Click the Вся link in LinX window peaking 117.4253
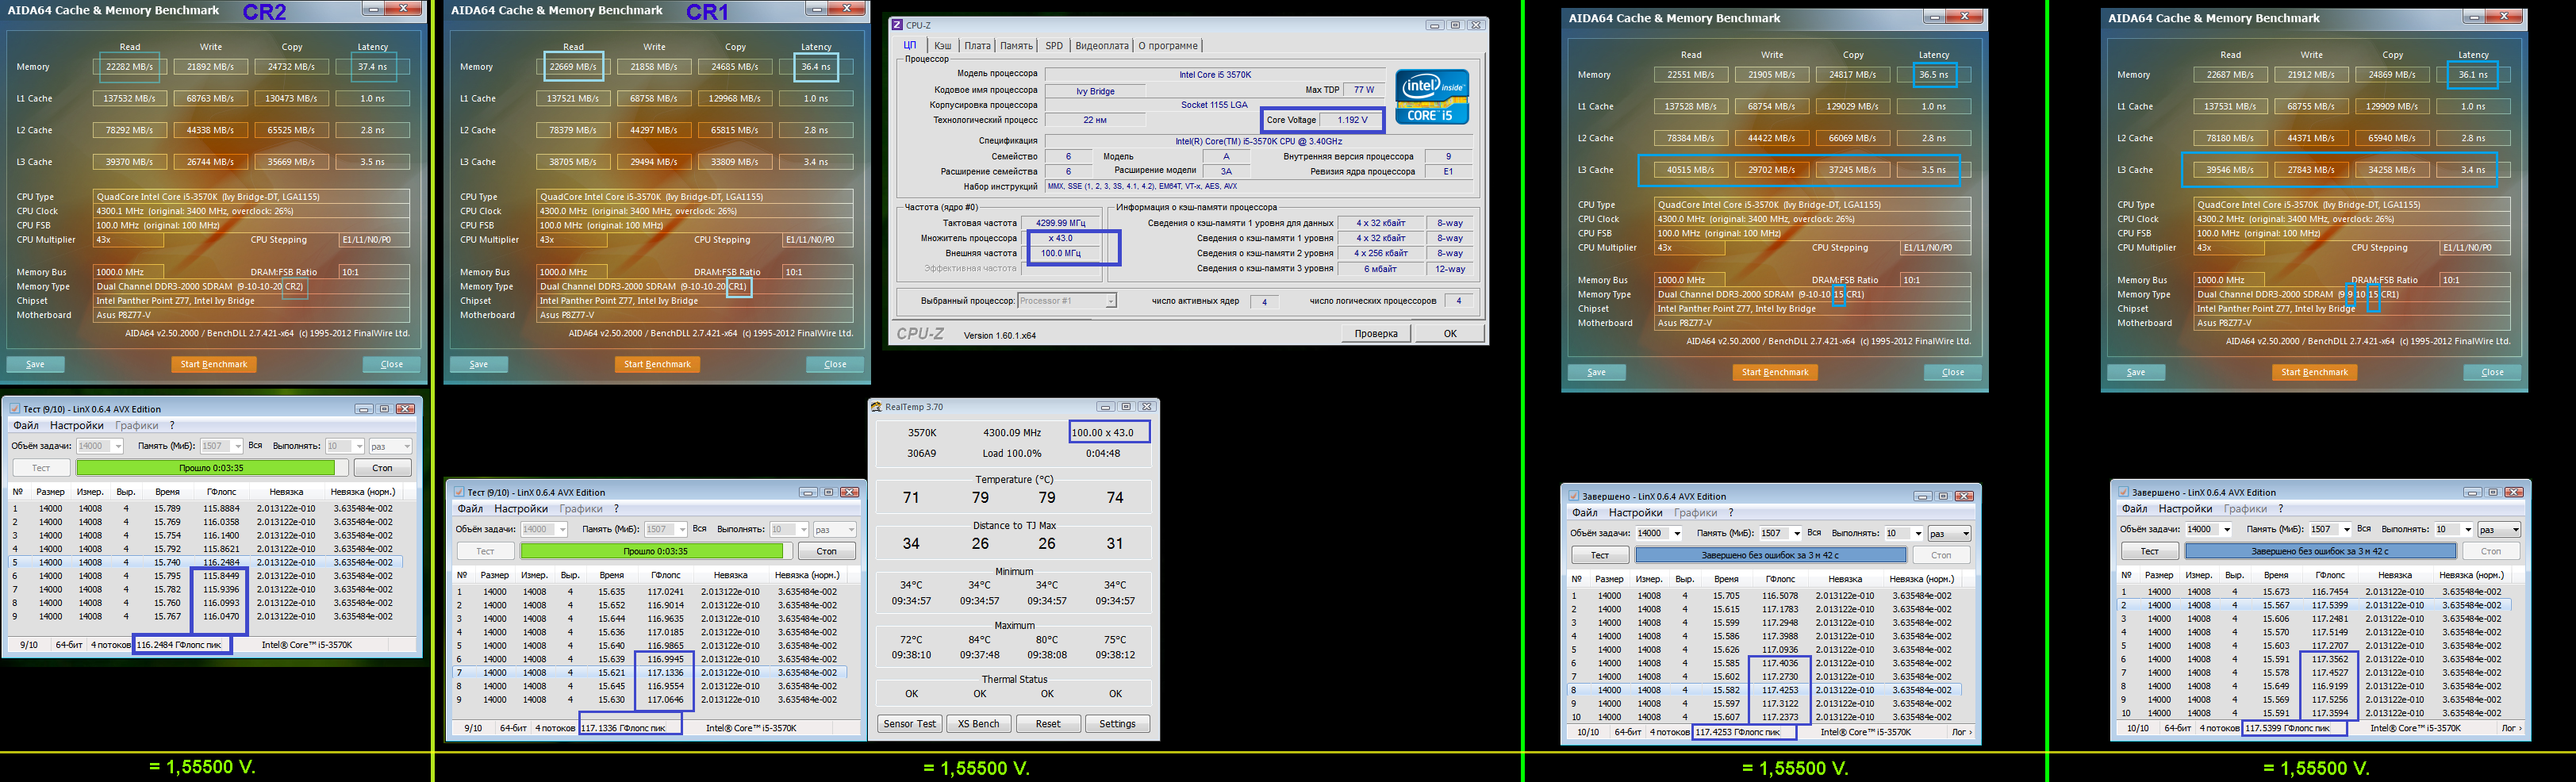Viewport: 2576px width, 782px height. tap(1814, 533)
